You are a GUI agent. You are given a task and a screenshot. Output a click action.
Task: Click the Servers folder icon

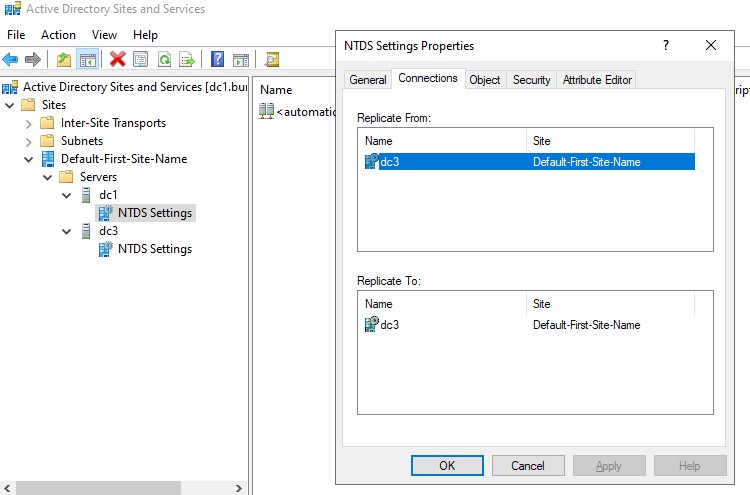[66, 177]
